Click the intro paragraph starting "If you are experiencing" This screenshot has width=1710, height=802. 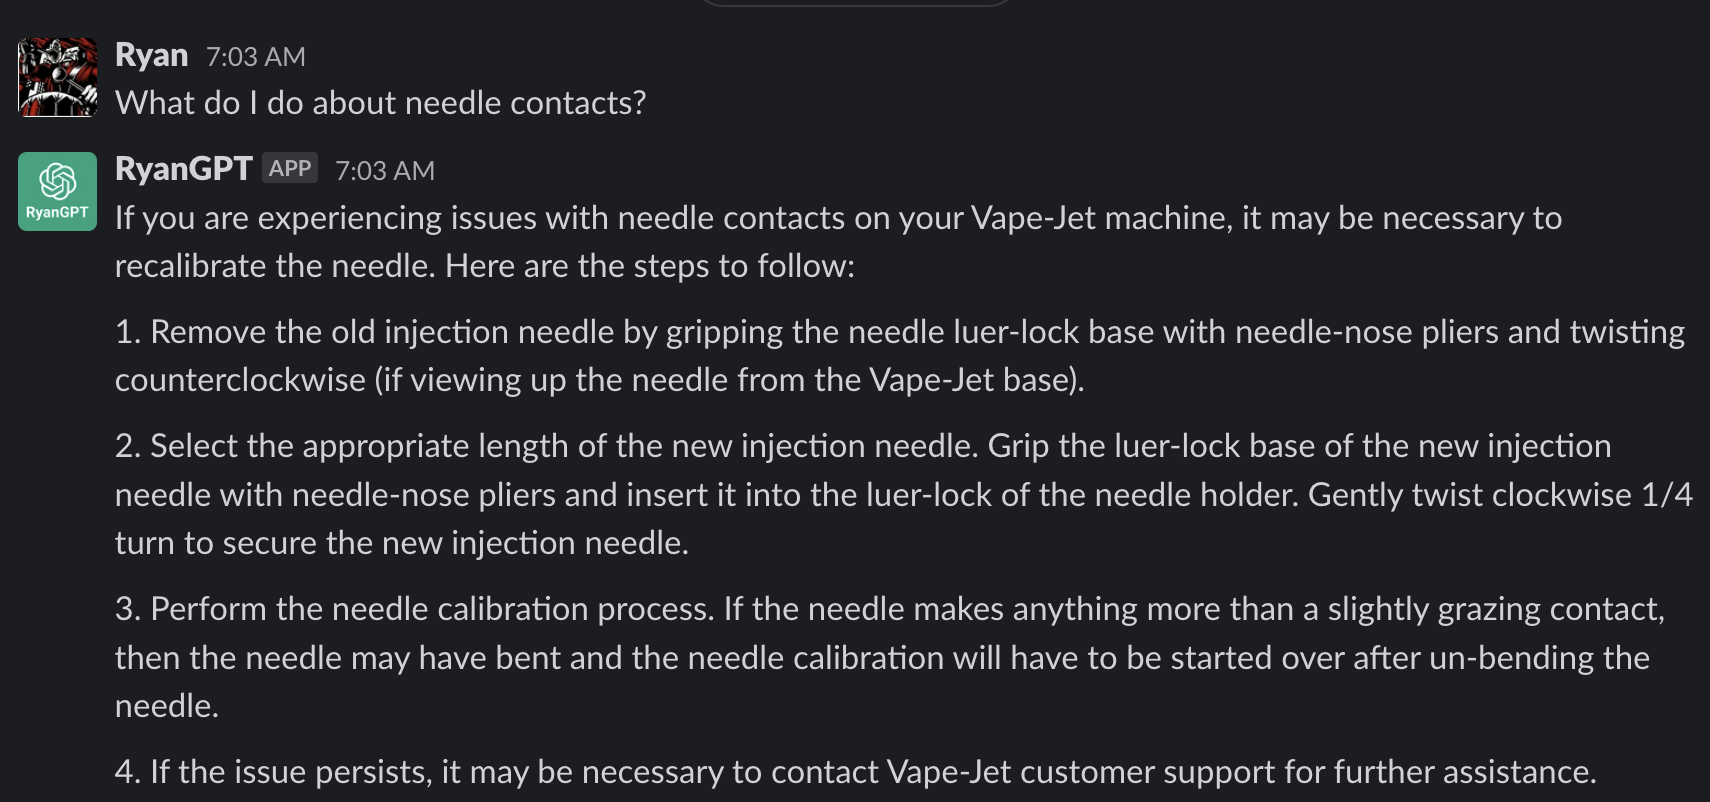click(838, 242)
